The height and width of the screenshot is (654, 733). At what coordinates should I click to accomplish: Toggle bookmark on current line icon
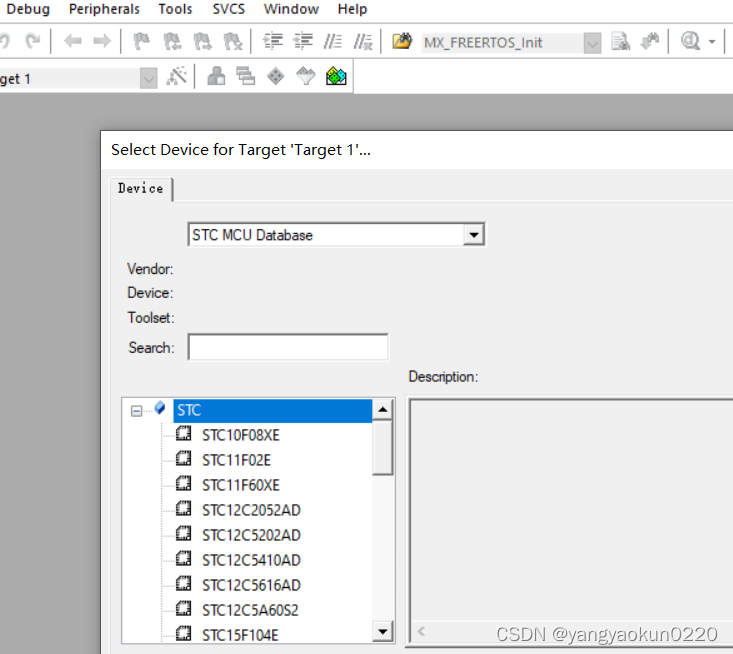(x=142, y=41)
